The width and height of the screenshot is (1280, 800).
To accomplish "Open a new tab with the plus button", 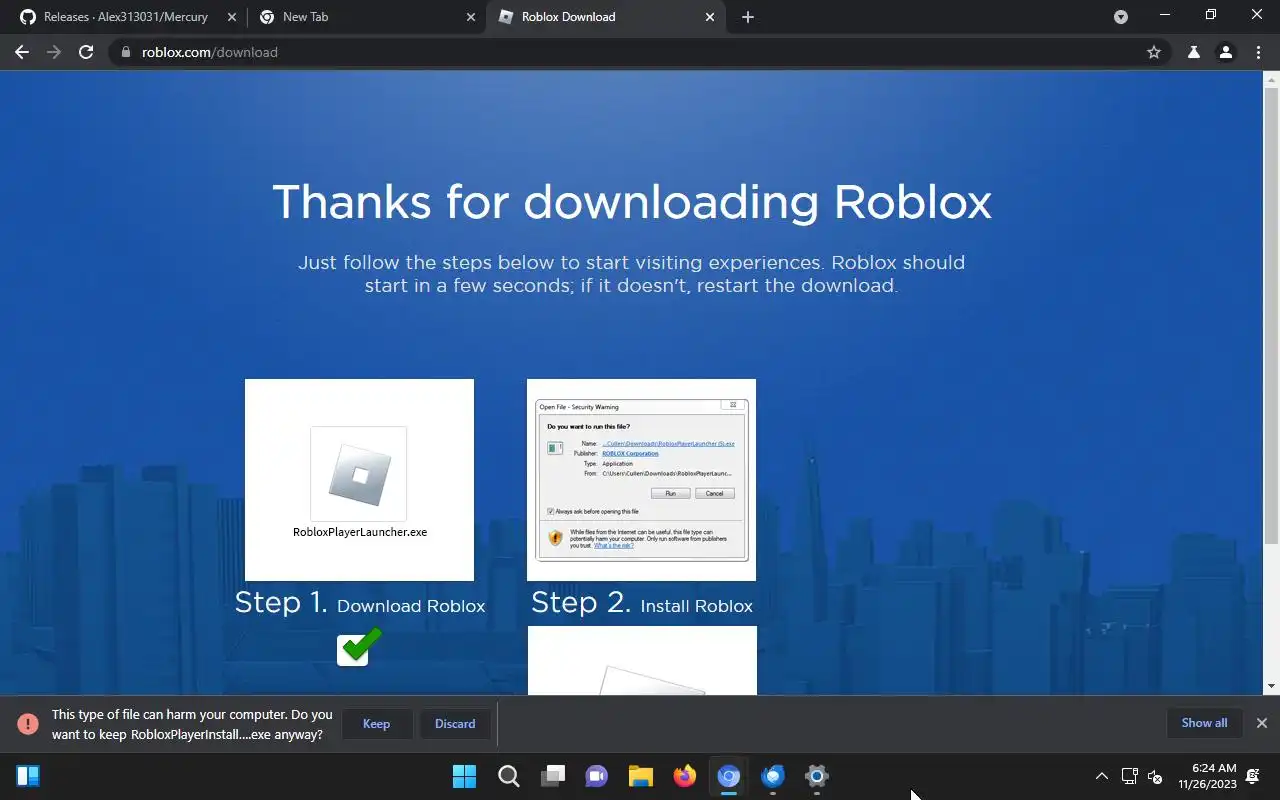I will [x=748, y=17].
